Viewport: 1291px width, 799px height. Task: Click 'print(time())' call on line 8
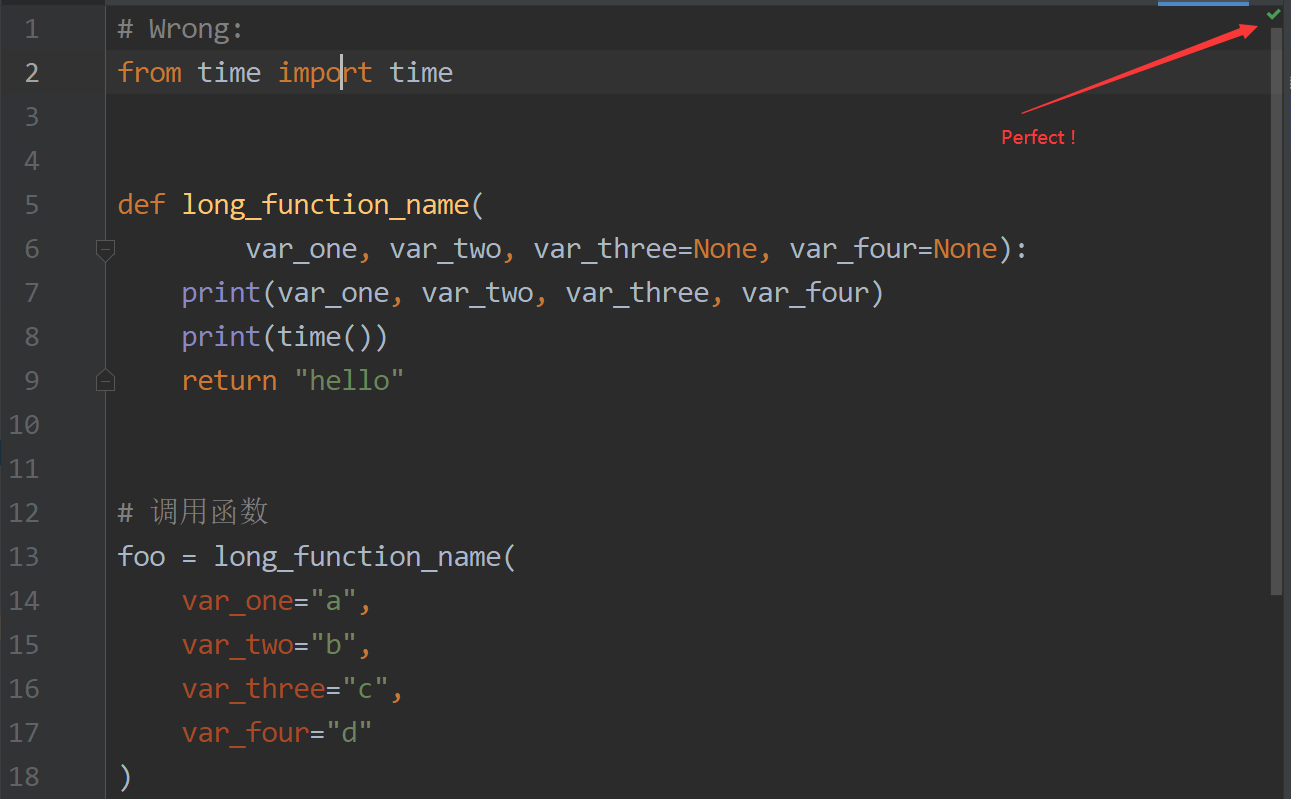[x=285, y=337]
